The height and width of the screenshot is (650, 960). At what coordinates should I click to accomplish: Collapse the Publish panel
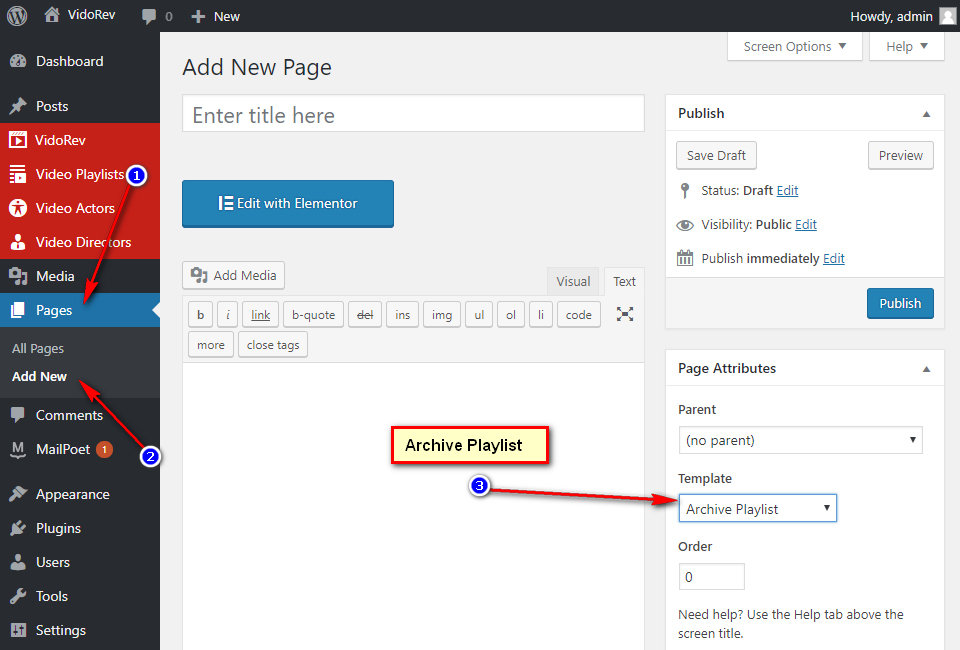pos(927,113)
